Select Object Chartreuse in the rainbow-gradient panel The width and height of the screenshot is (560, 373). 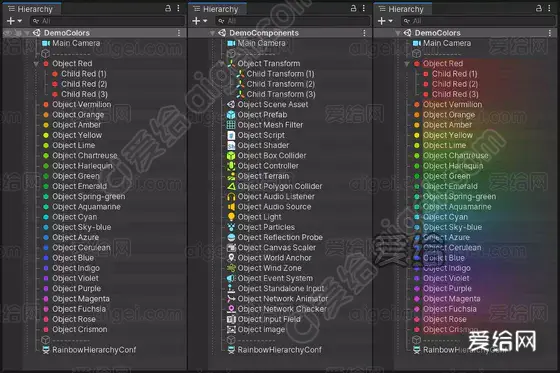click(456, 156)
